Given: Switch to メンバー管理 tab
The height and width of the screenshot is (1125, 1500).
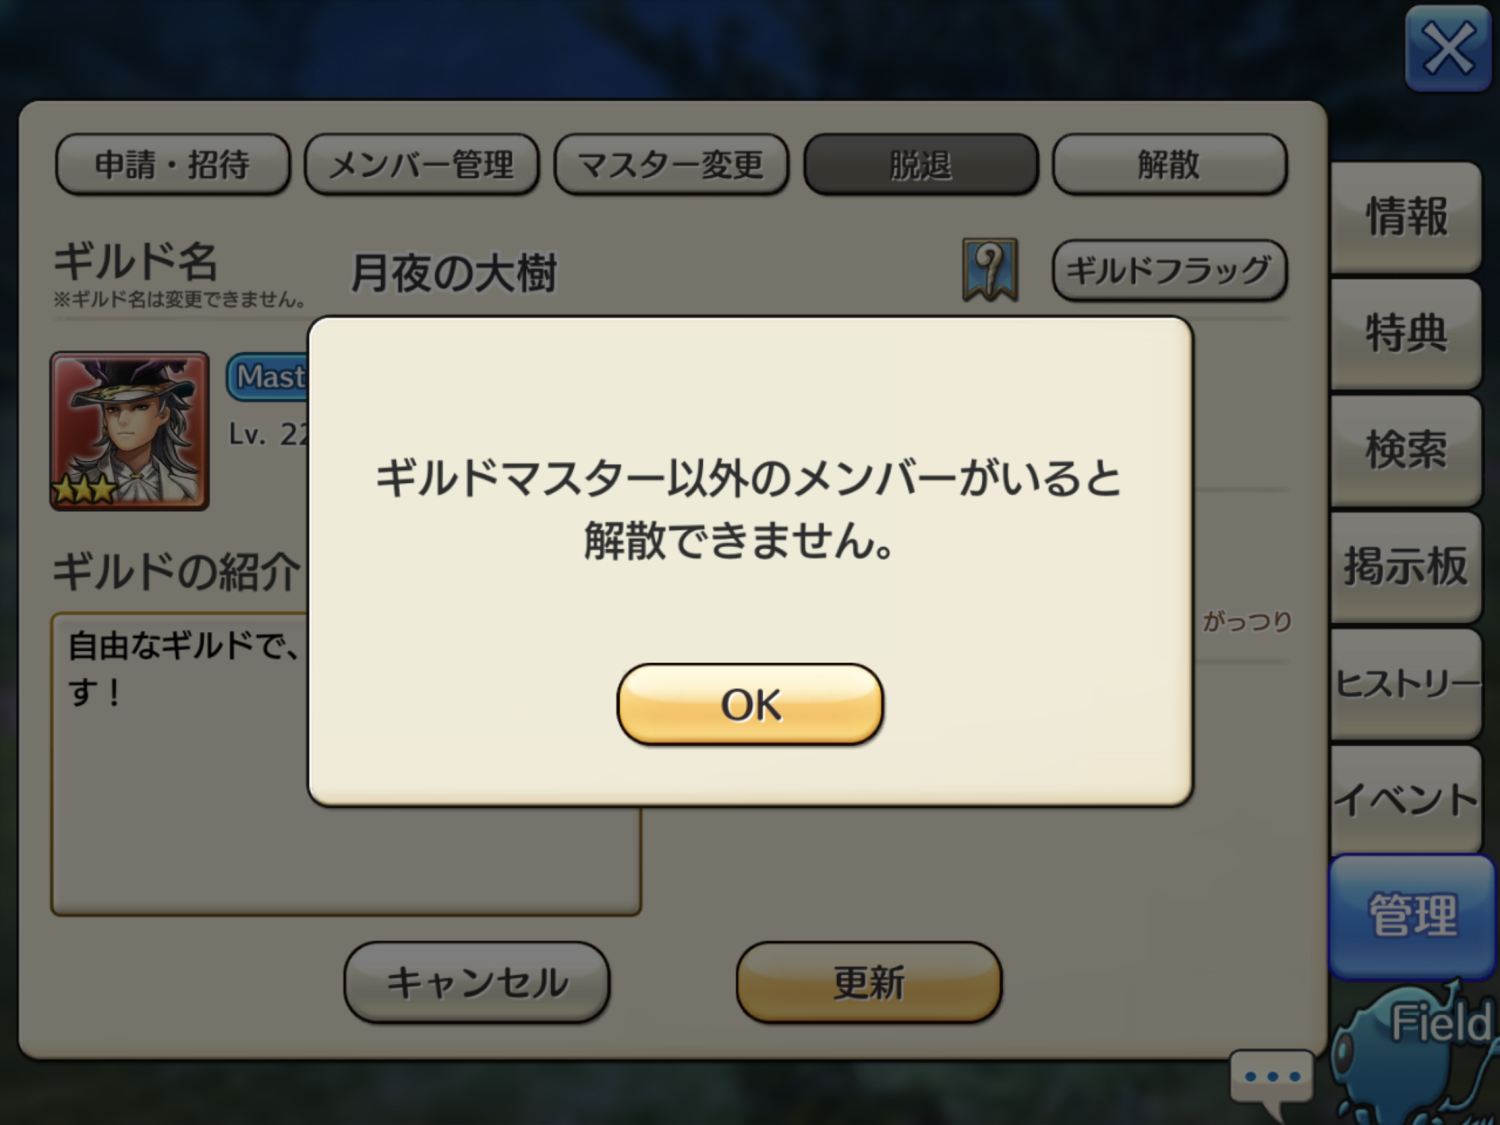Looking at the screenshot, I should coord(421,164).
